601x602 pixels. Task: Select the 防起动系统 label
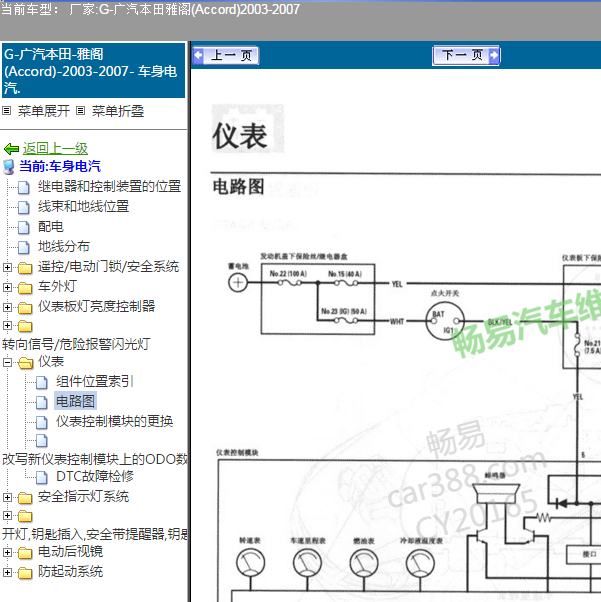coord(70,572)
